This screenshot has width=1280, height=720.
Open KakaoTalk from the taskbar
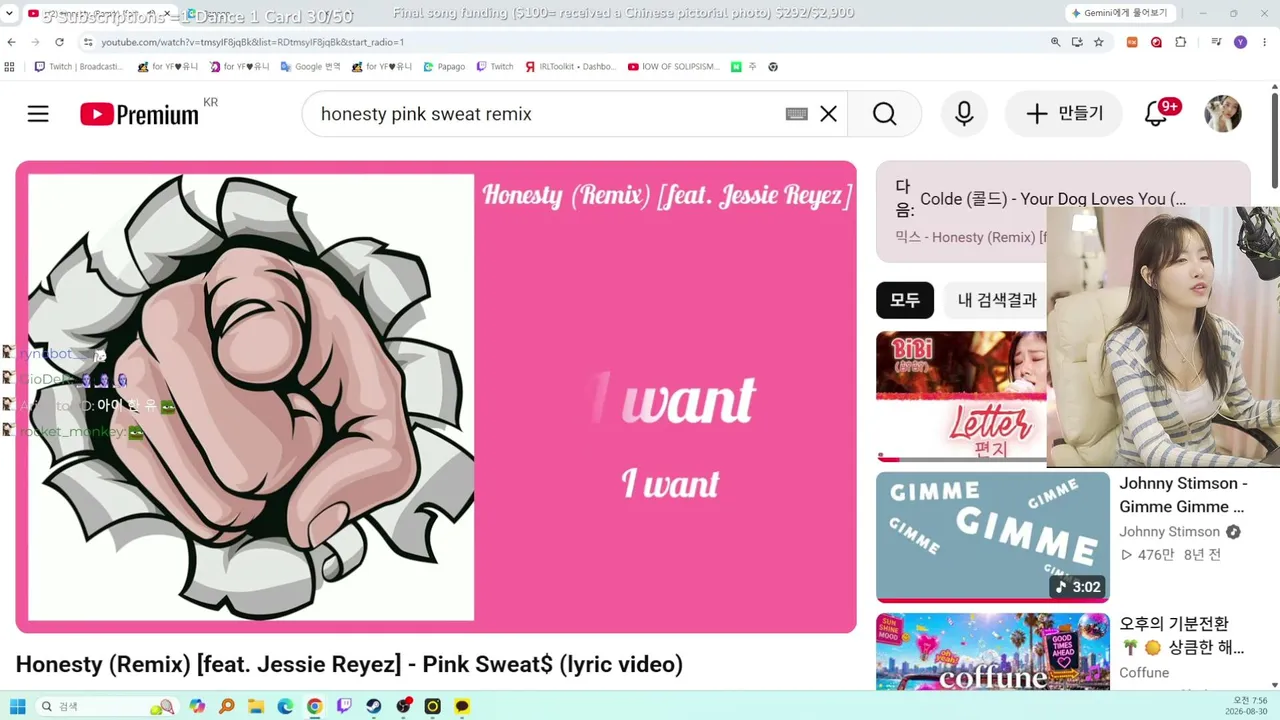tap(462, 706)
